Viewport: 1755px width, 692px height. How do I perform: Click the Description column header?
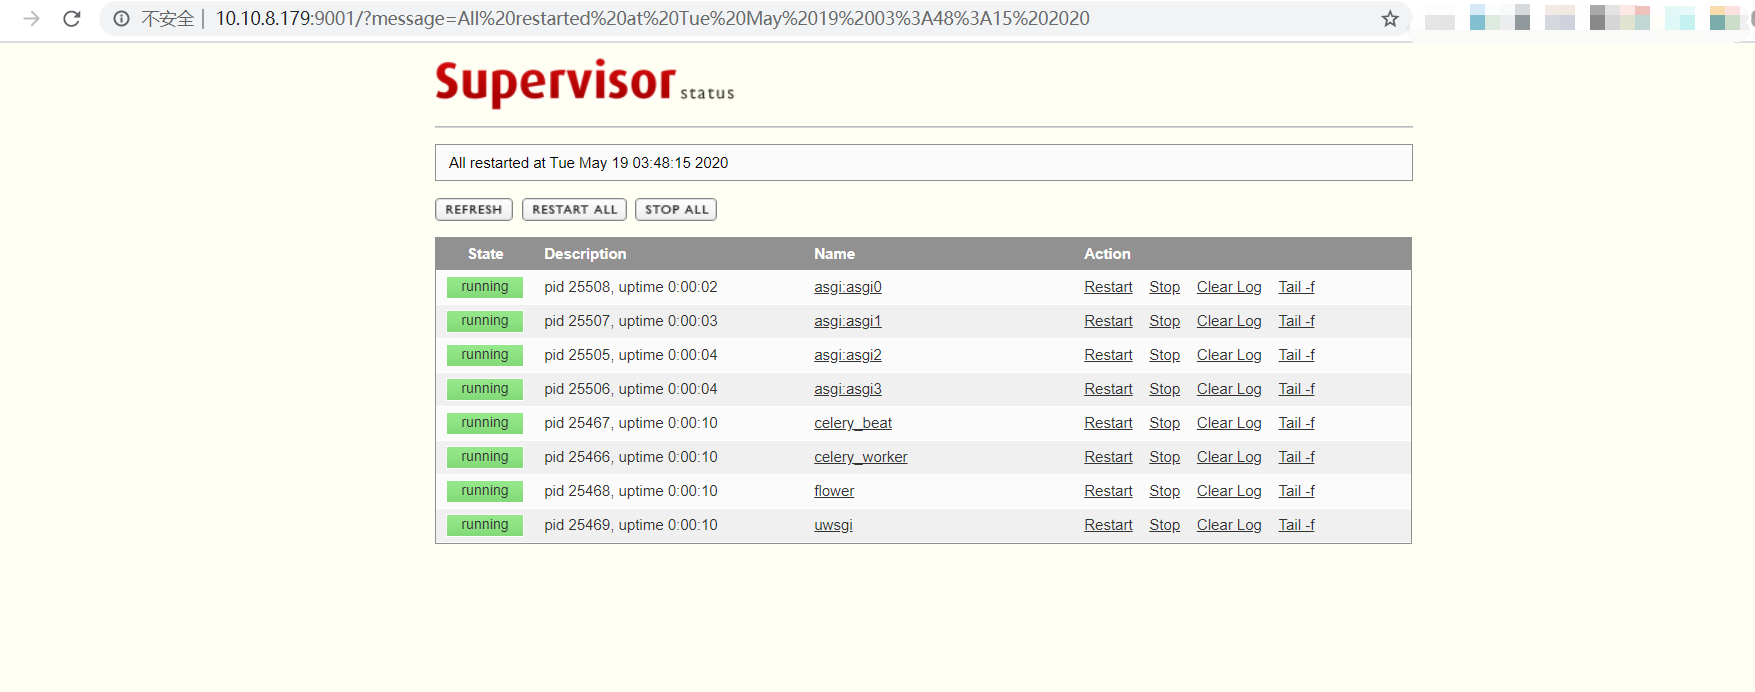coord(585,254)
